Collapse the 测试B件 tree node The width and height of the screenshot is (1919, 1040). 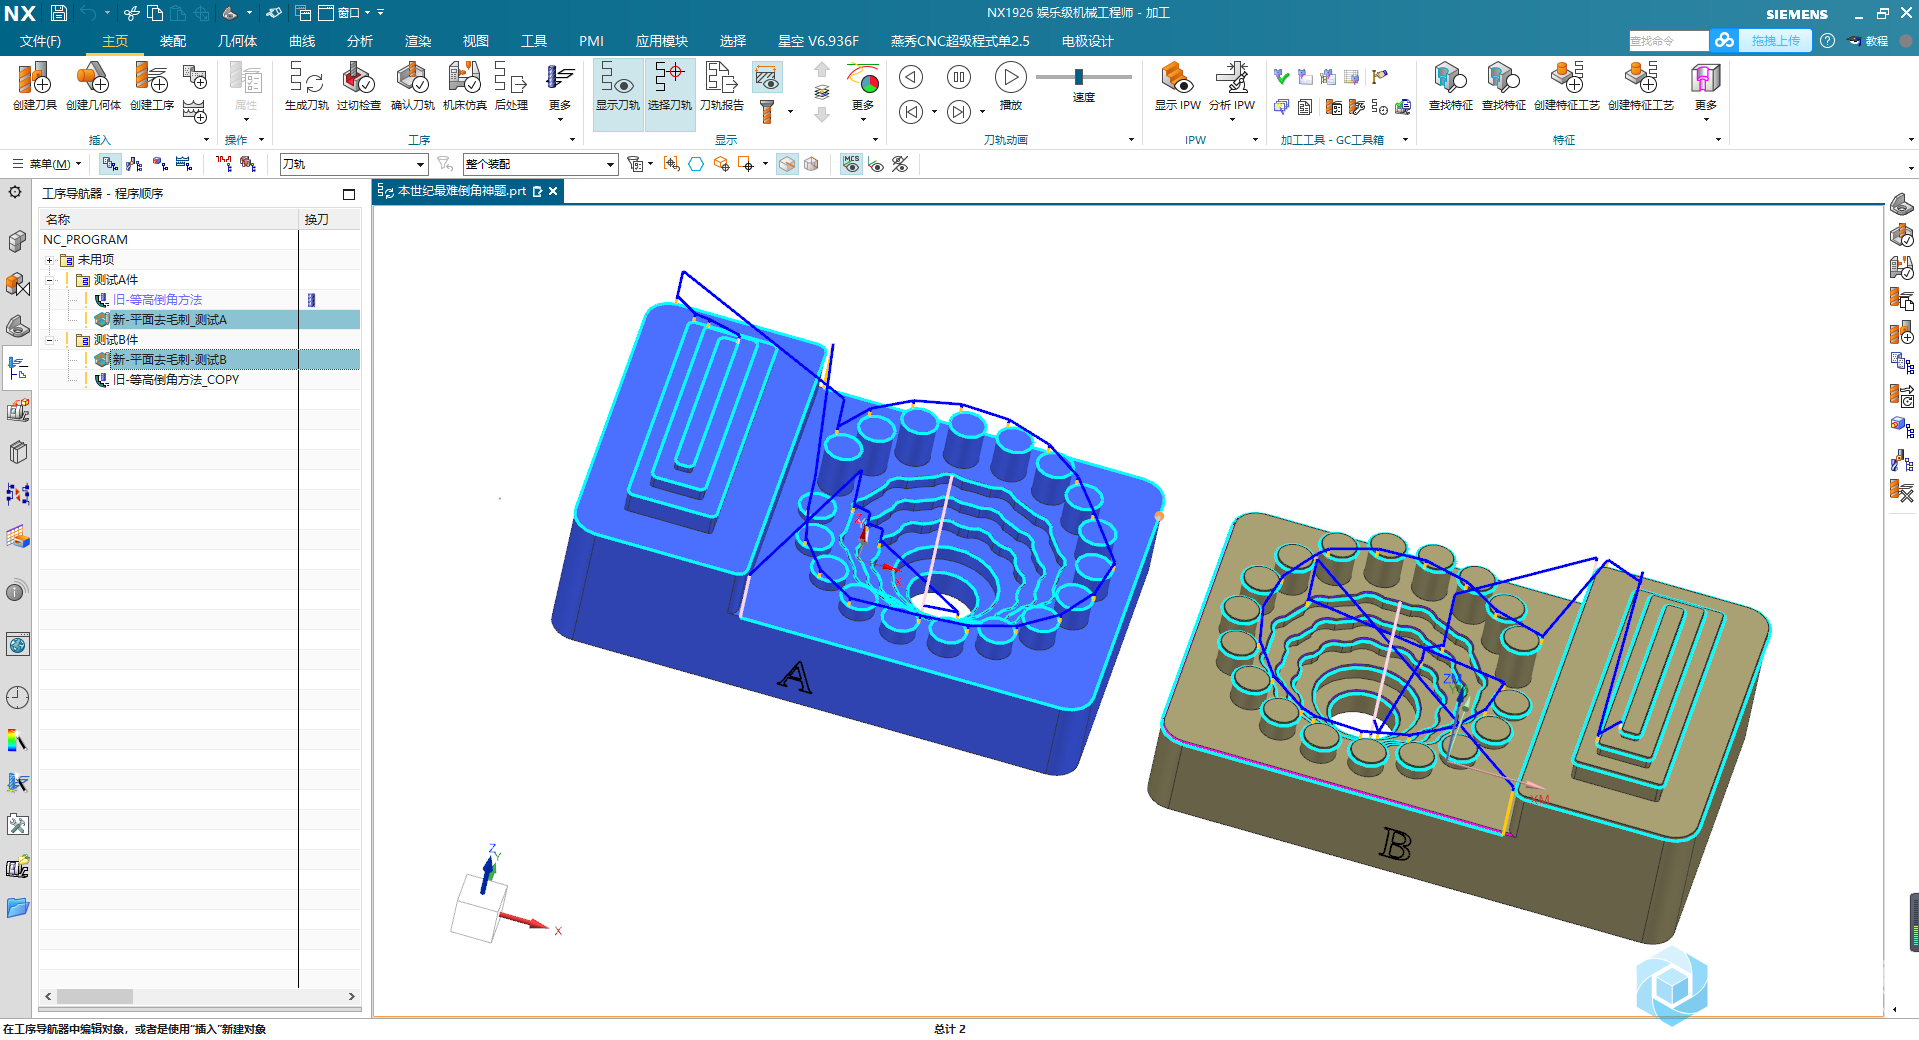tap(49, 340)
